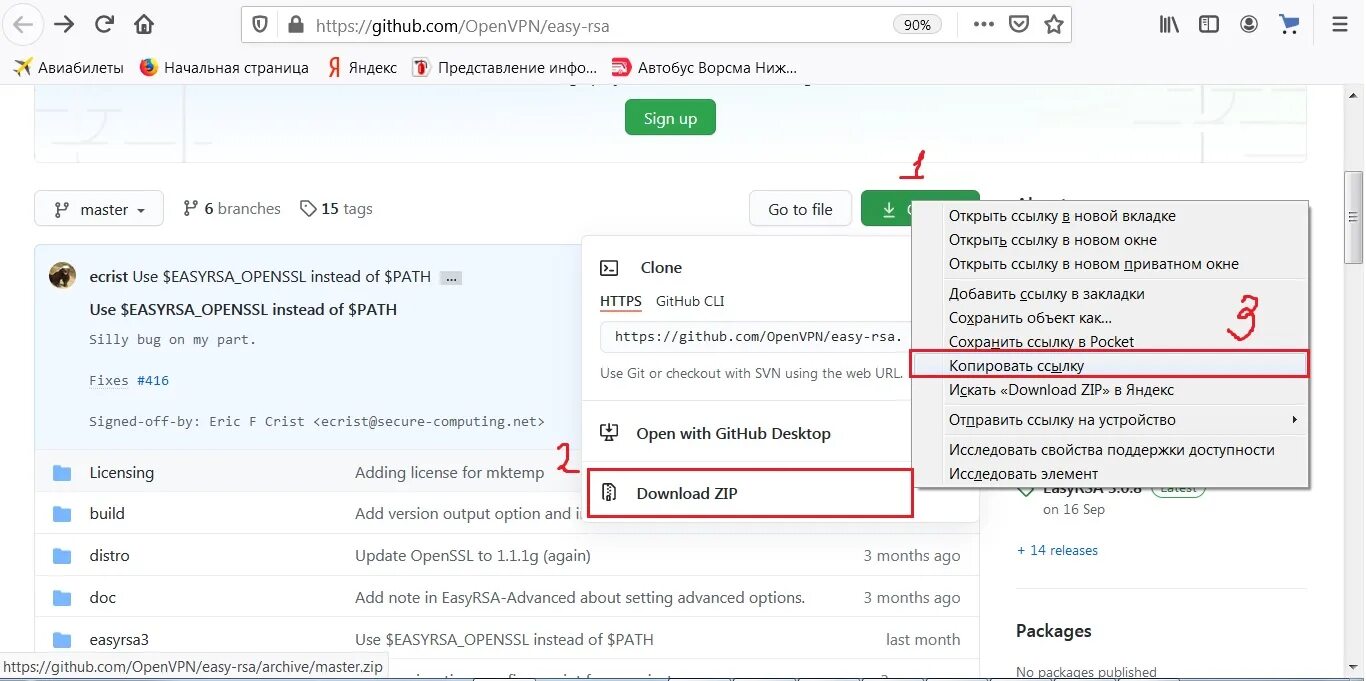
Task: Click the Licensing folder icon
Action: pos(62,473)
